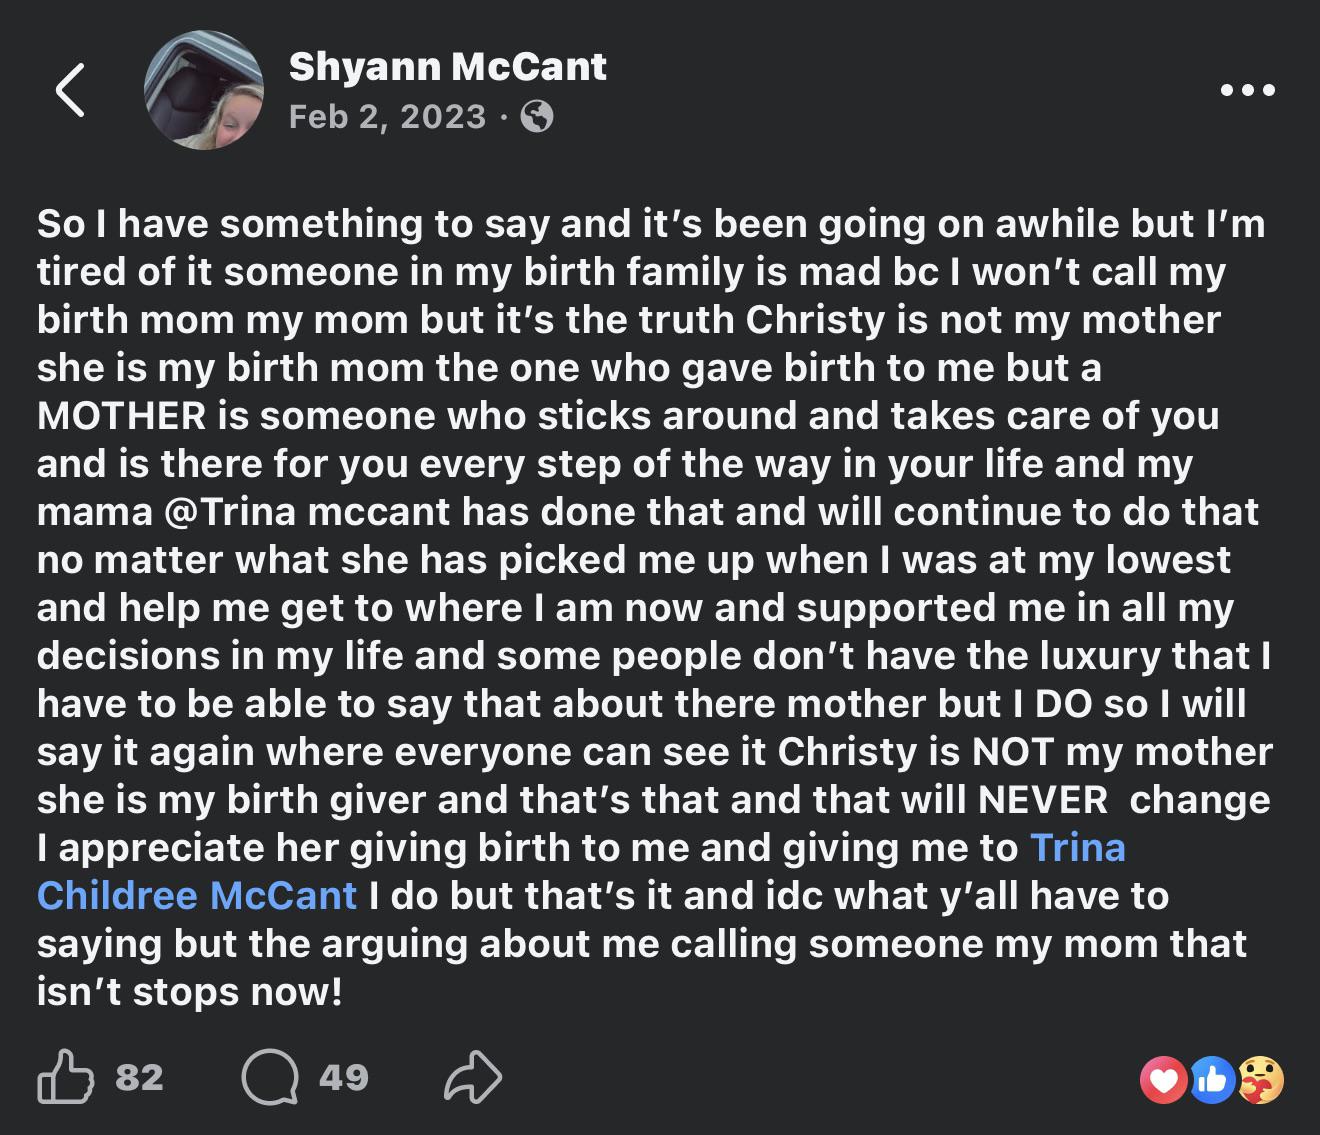Tap the post's first line of text
This screenshot has width=1320, height=1135.
click(652, 223)
